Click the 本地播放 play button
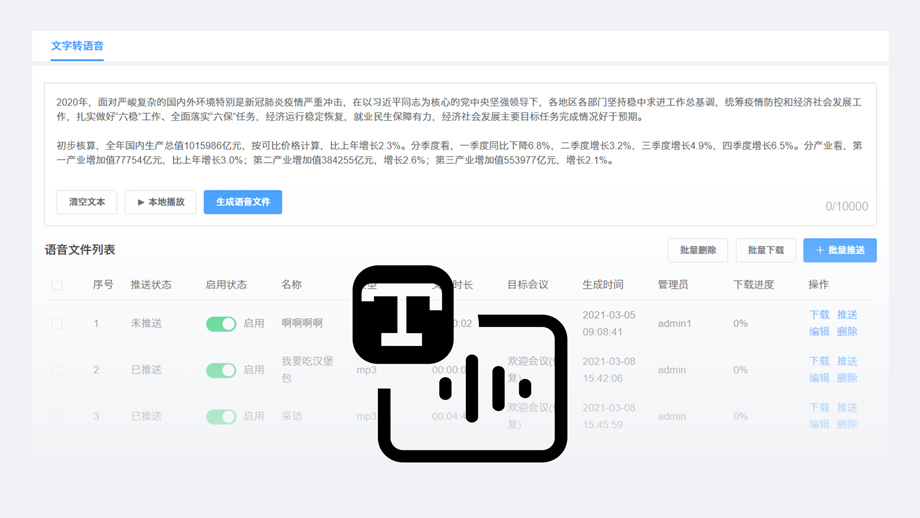Viewport: 920px width, 518px height. pyautogui.click(x=161, y=202)
